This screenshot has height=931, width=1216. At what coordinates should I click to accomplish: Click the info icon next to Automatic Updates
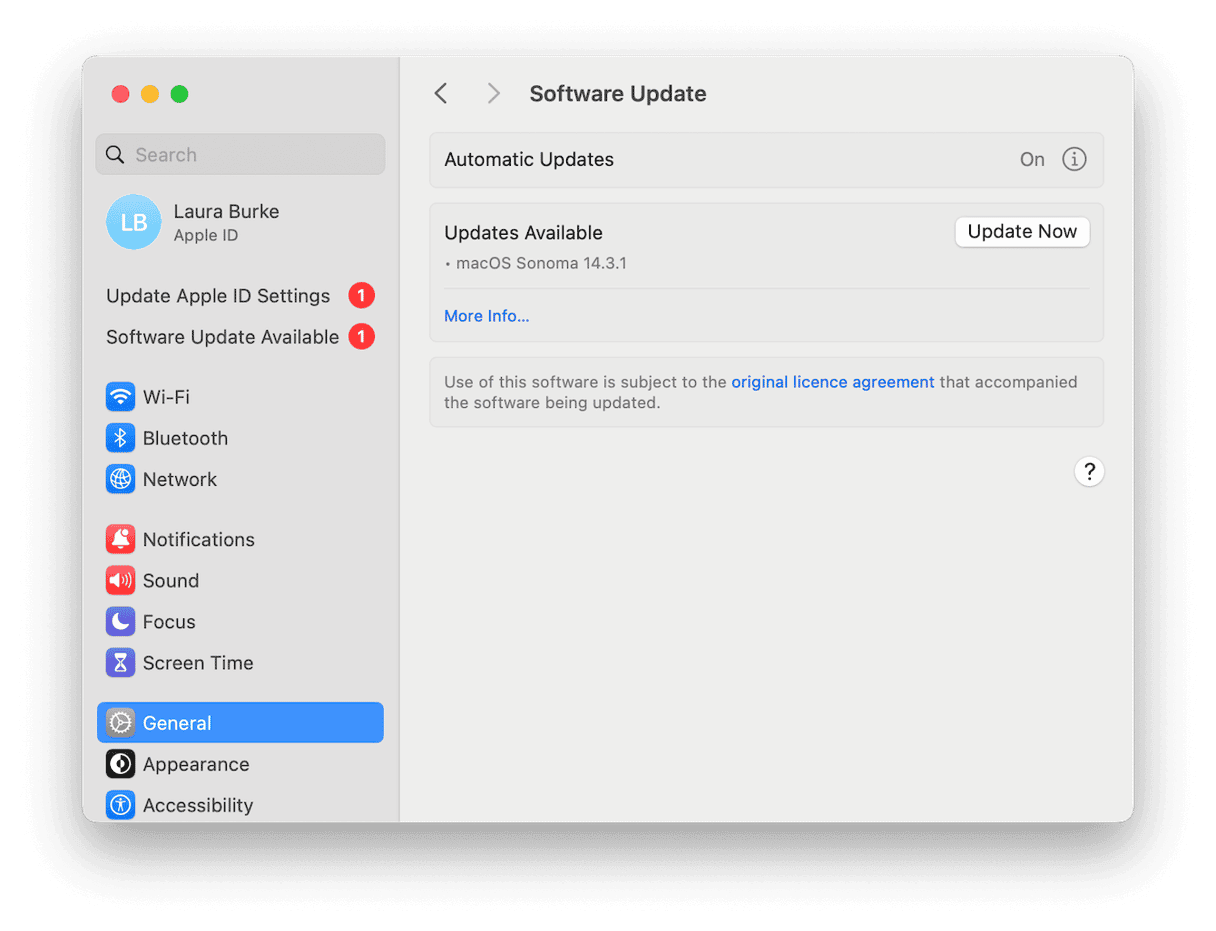point(1074,159)
